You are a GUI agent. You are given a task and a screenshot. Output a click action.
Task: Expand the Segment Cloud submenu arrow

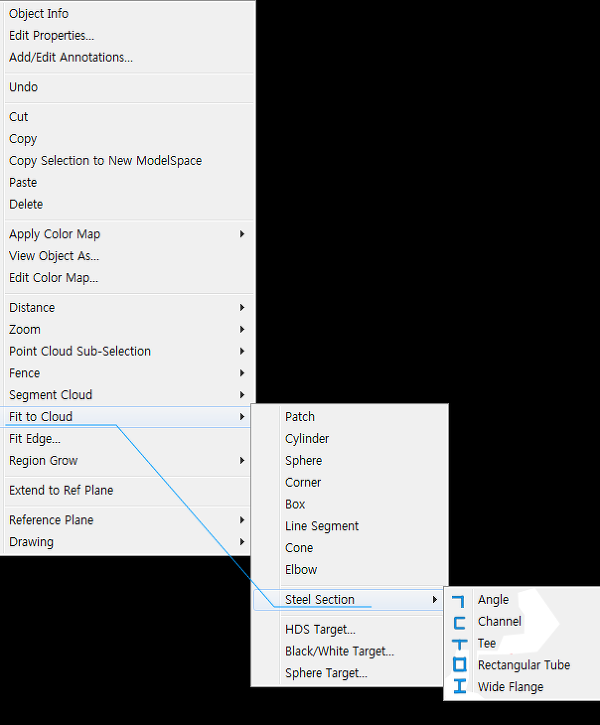pos(242,394)
